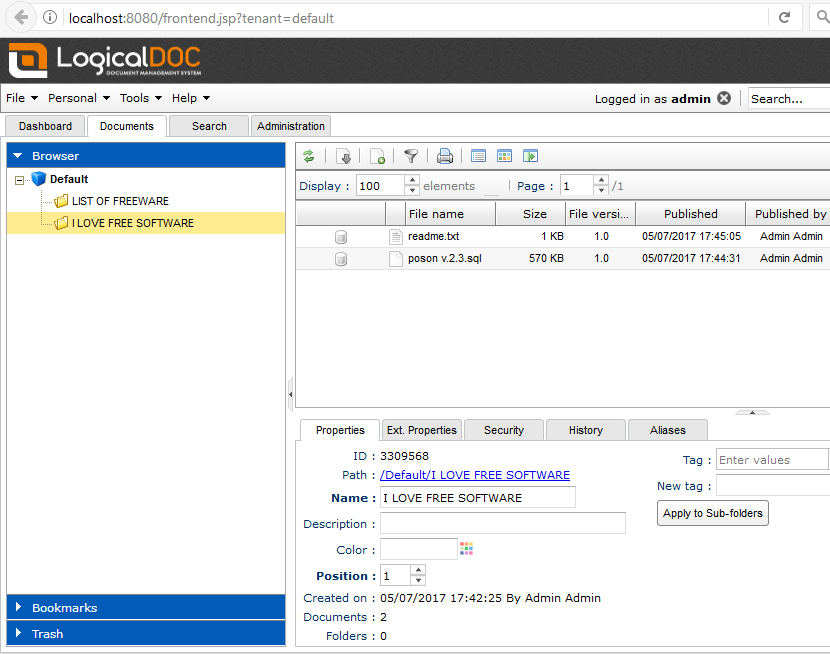Switch to grid view using toolbar icon
Screen dimensions: 830x654
pyautogui.click(x=504, y=156)
